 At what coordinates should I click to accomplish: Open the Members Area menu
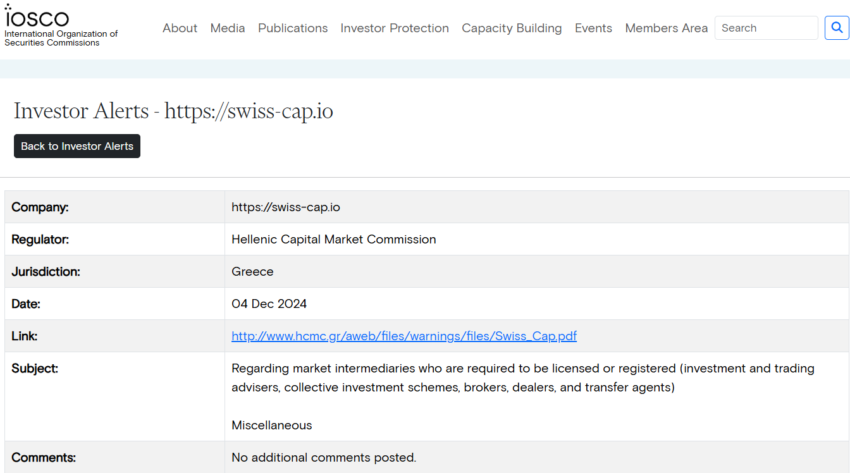[666, 28]
